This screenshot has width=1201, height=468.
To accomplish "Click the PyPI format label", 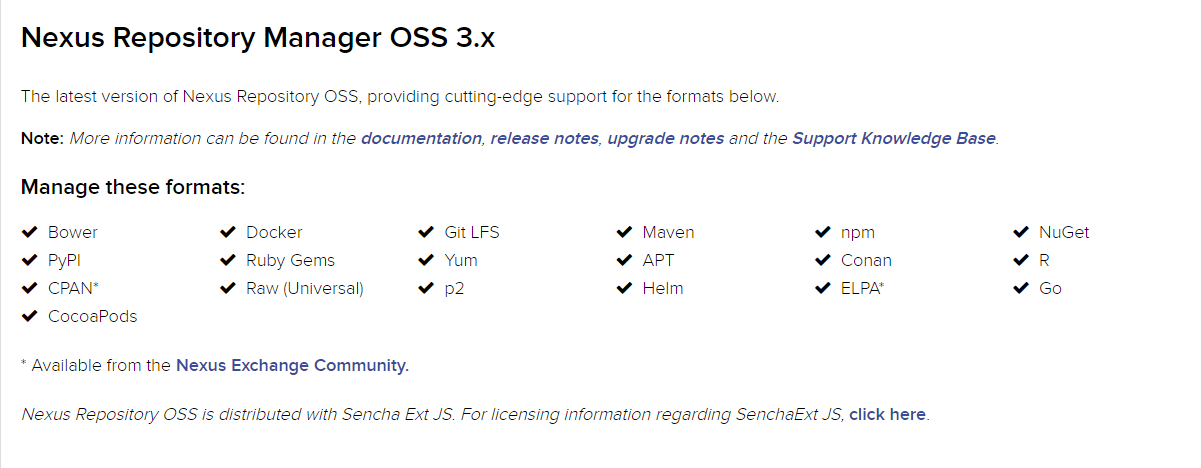I will pos(65,260).
